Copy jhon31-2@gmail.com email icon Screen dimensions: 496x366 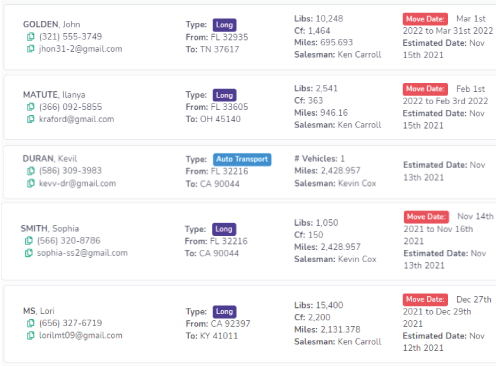[x=30, y=49]
